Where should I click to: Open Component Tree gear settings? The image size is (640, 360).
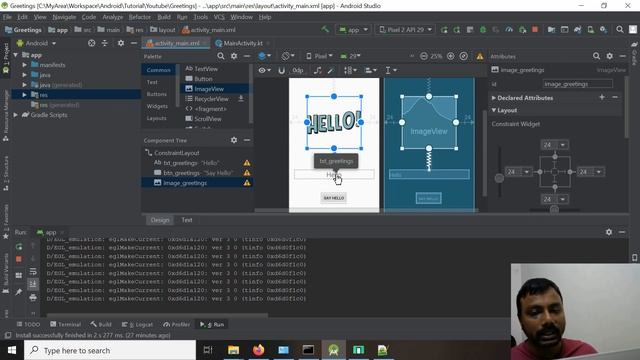tap(234, 140)
